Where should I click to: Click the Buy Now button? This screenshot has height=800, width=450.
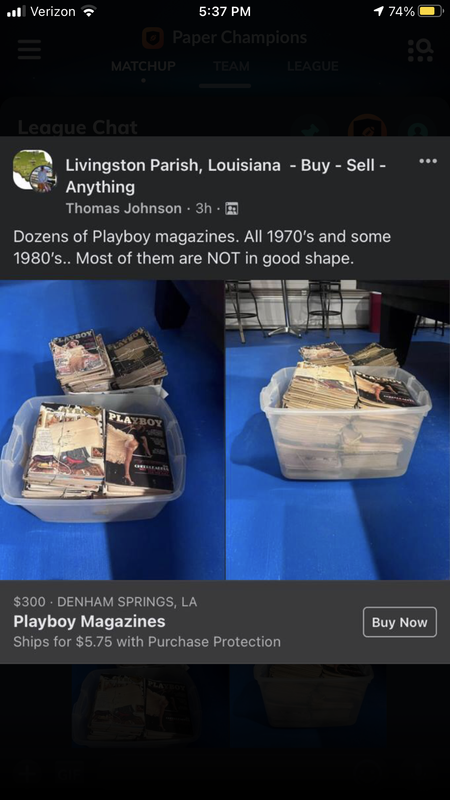(x=399, y=622)
